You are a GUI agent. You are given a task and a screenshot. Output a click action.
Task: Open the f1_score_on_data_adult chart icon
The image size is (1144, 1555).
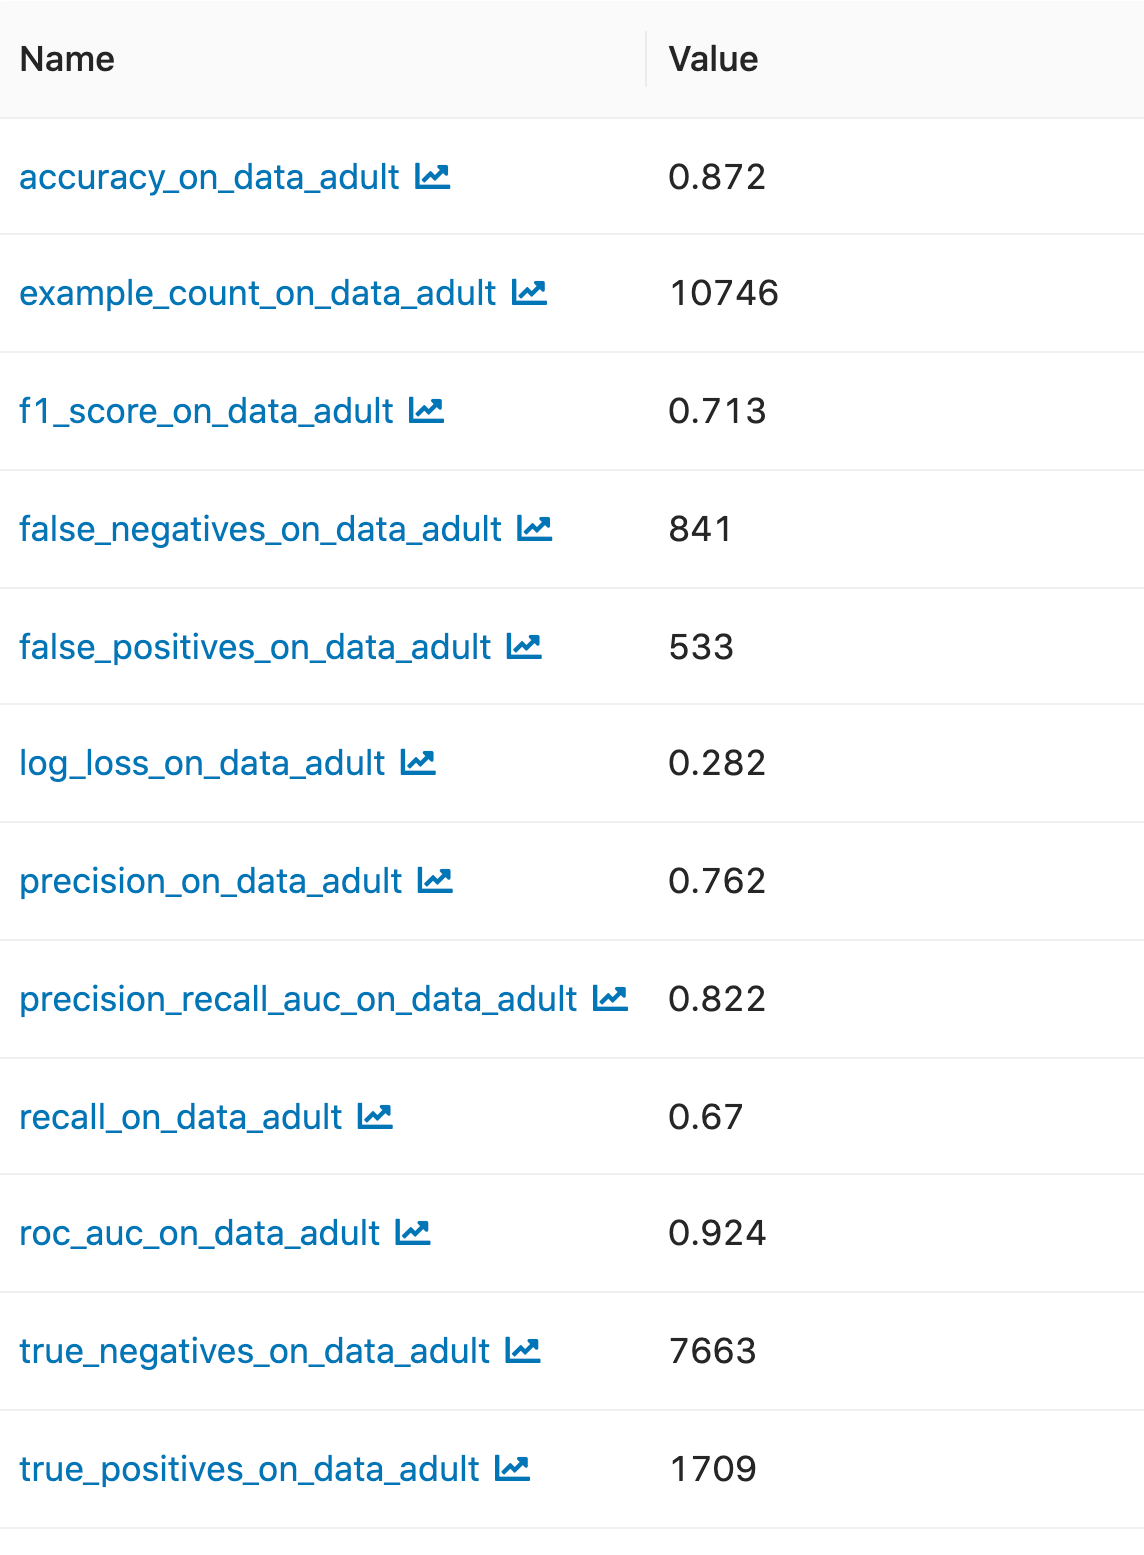(426, 411)
